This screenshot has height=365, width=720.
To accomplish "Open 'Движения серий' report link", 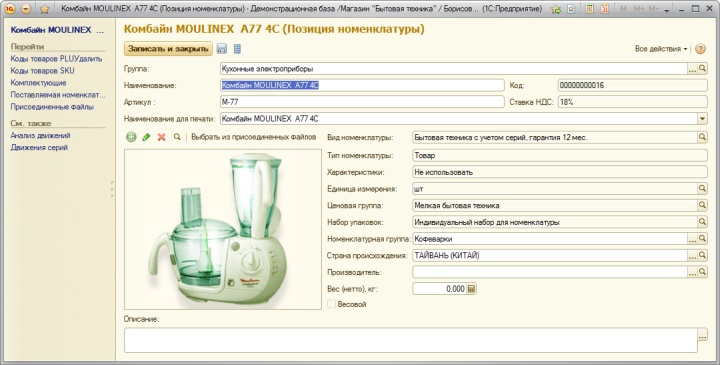I will (39, 147).
